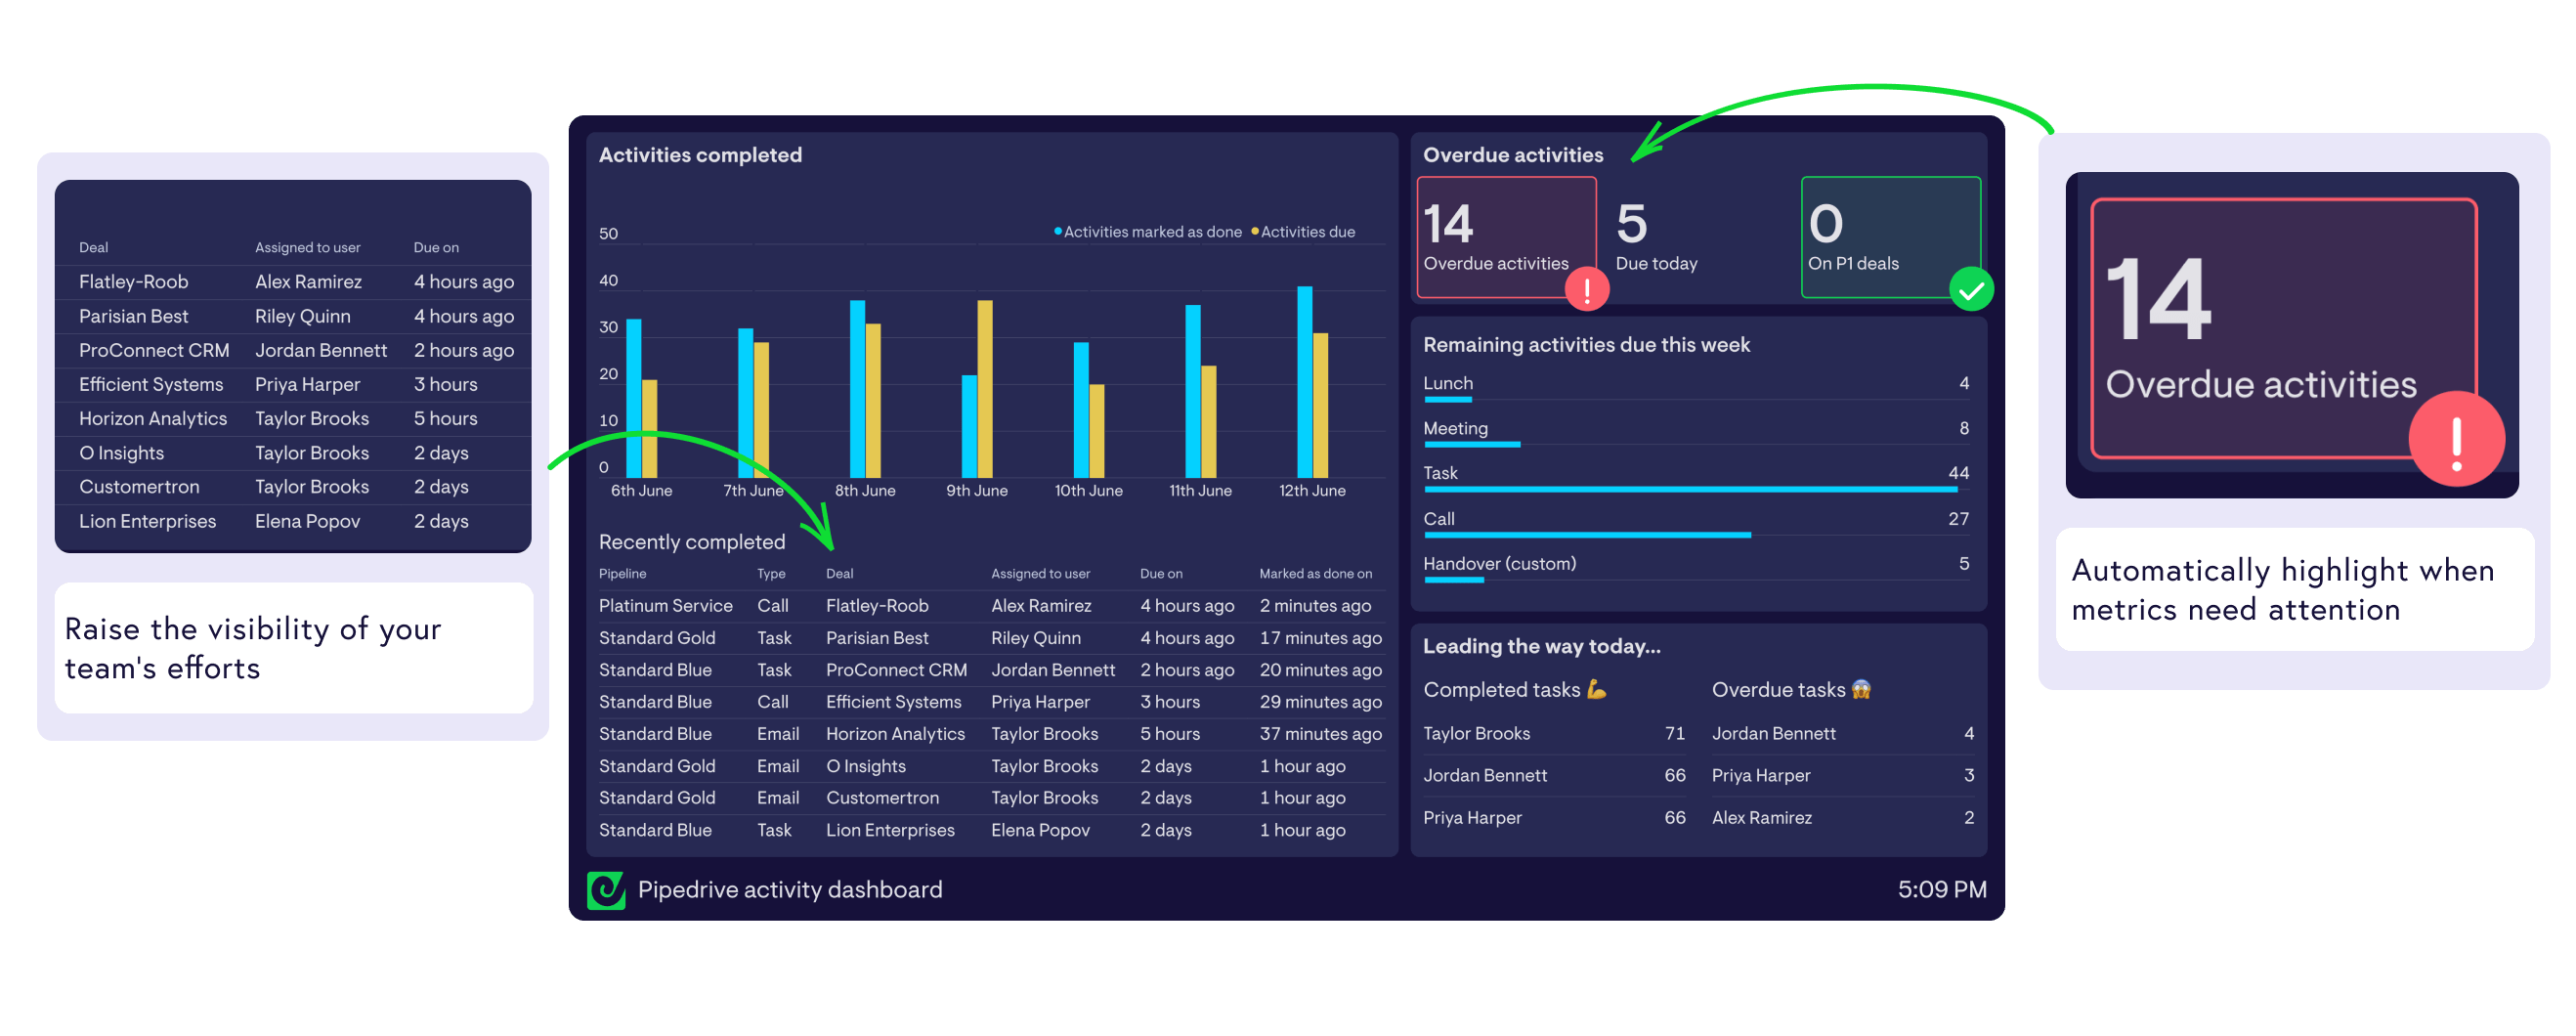
Task: Click Pipedrive activity dashboard title
Action: pyautogui.click(x=790, y=891)
